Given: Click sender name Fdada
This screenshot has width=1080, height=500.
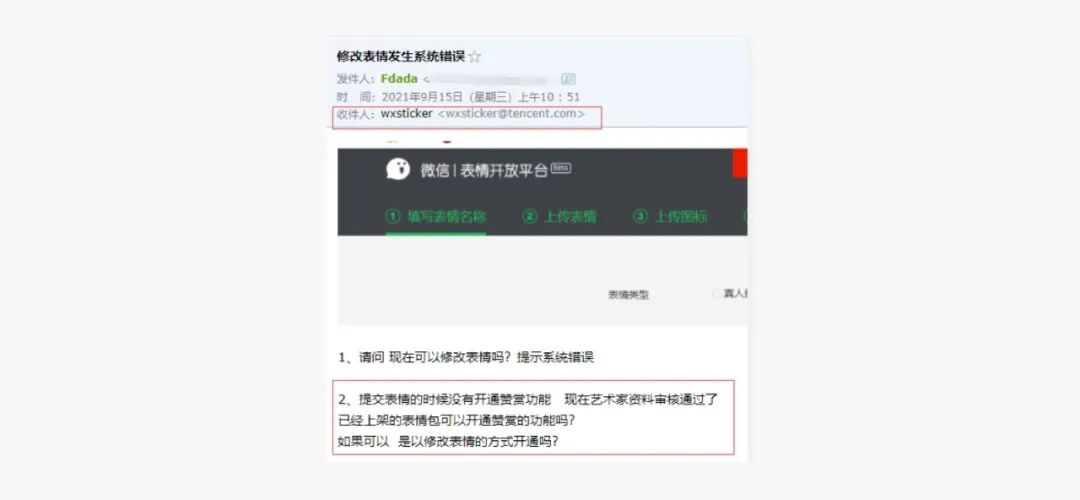Looking at the screenshot, I should (399, 79).
